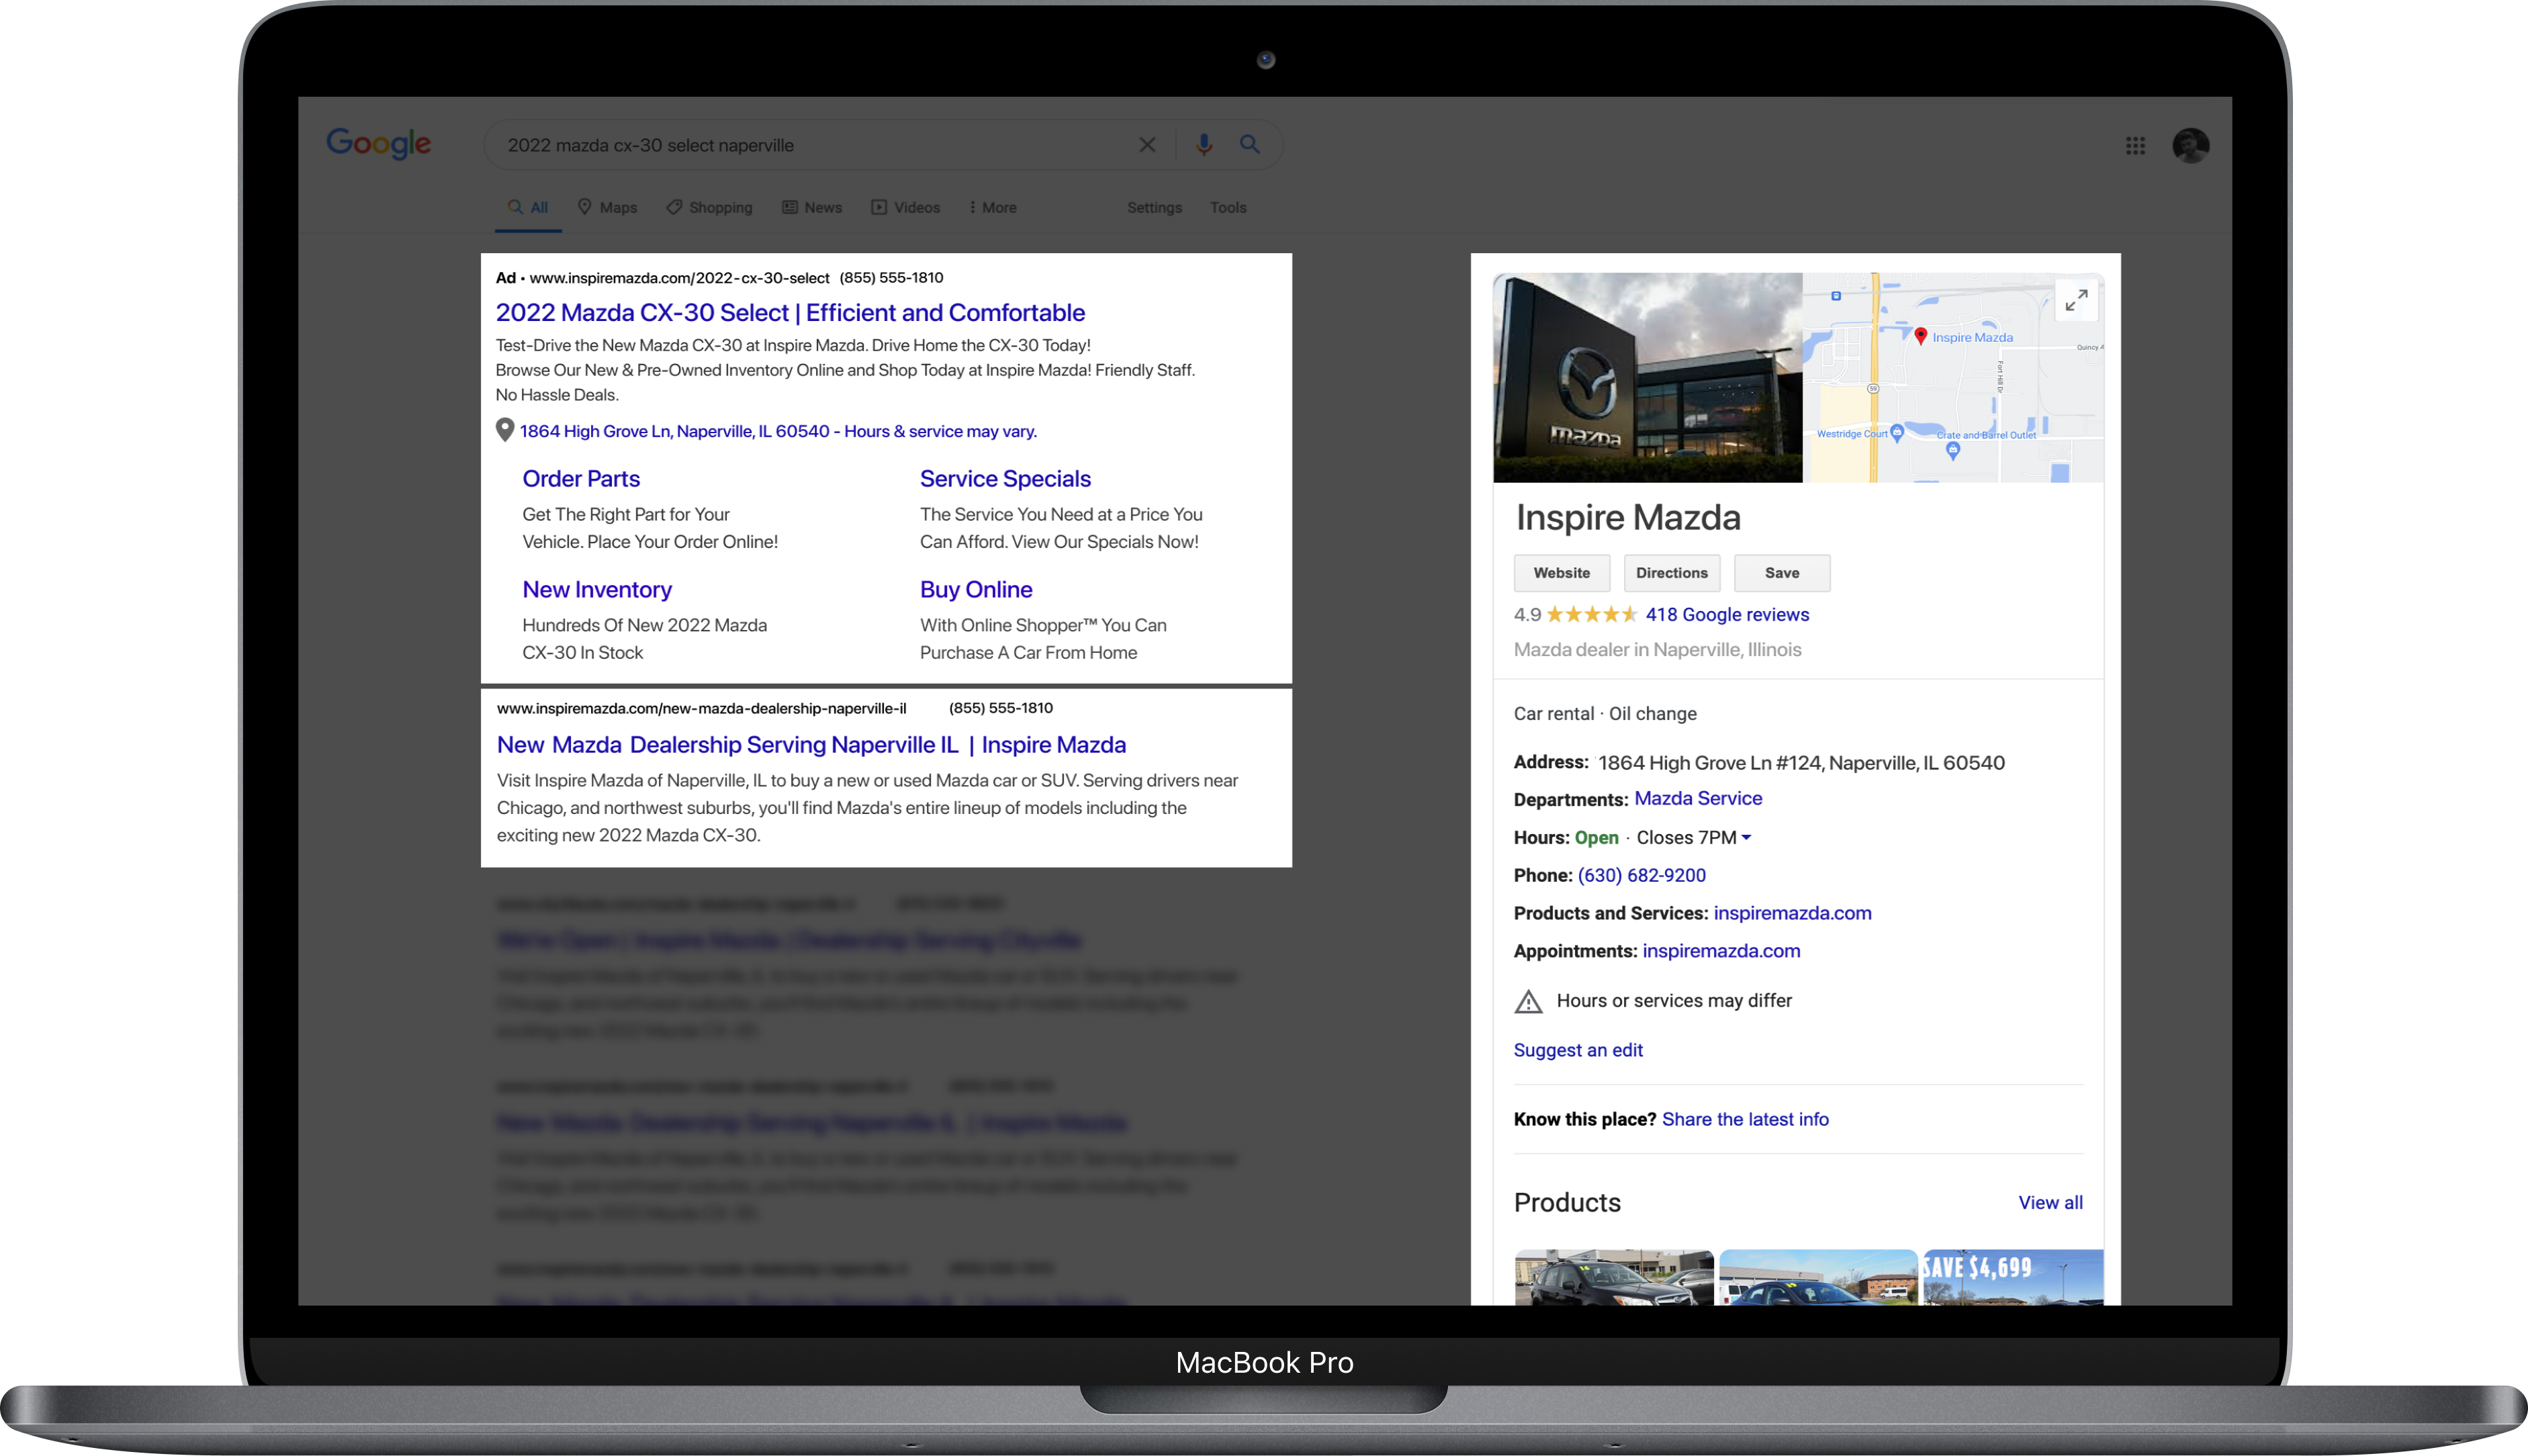Clear the search query with the X icon
Image resolution: width=2528 pixels, height=1456 pixels.
pyautogui.click(x=1147, y=145)
